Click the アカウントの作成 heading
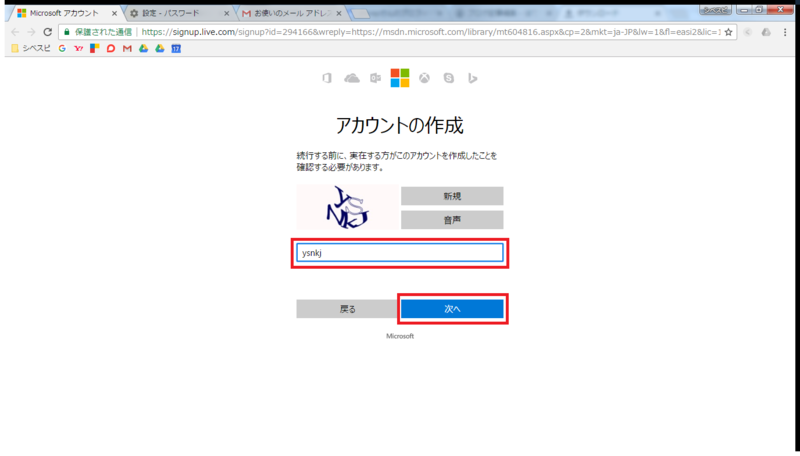Viewport: 800px width, 456px height. tap(399, 125)
